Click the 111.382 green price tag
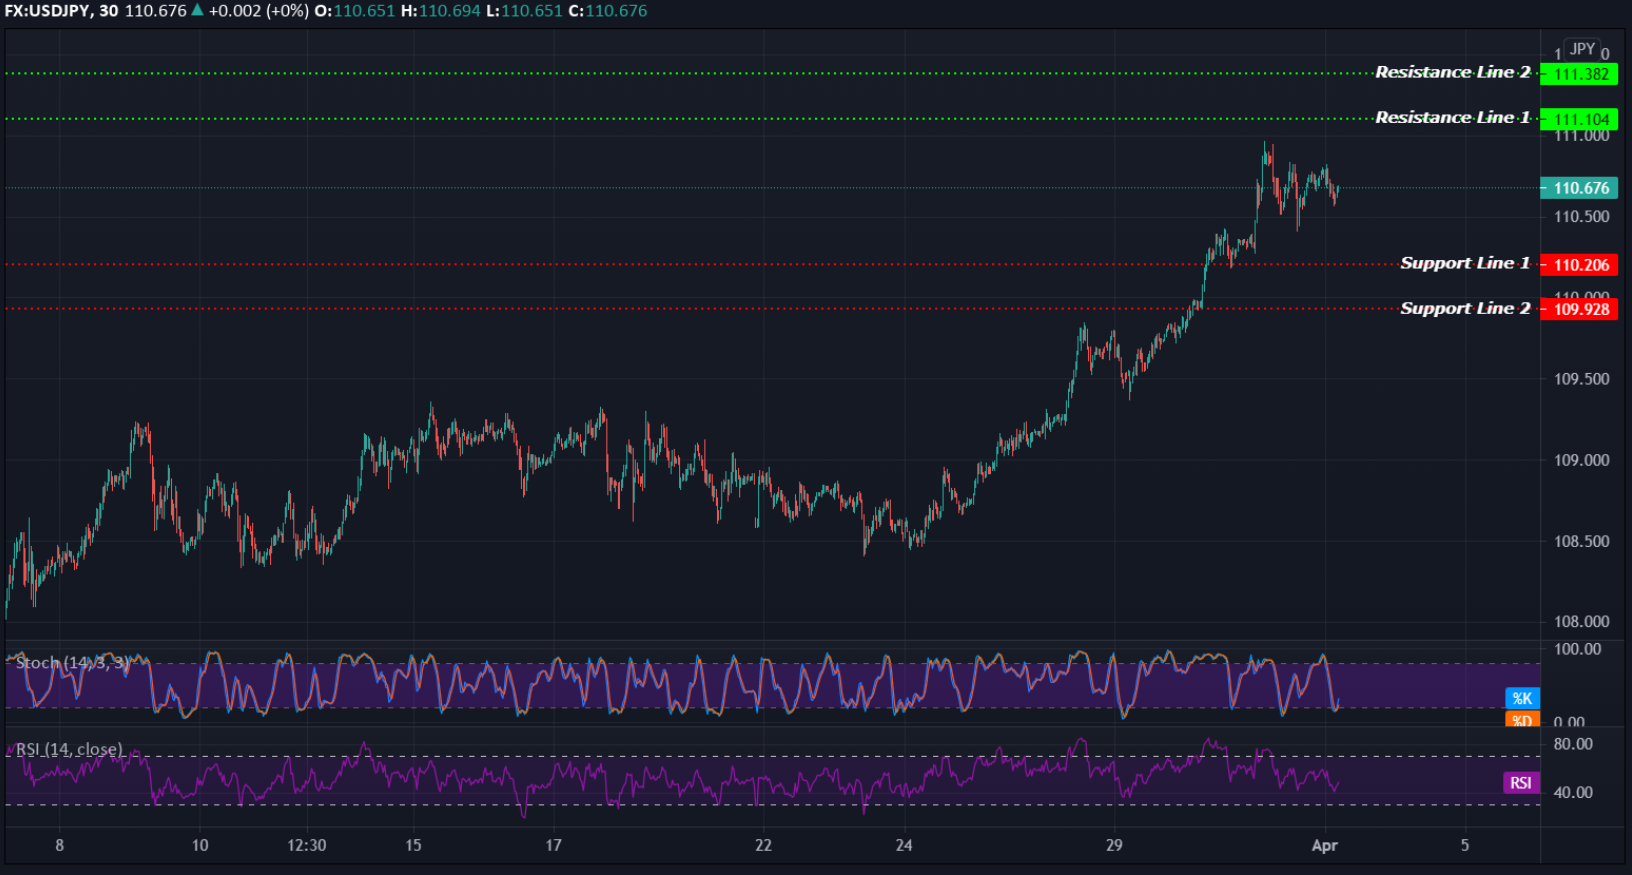This screenshot has width=1632, height=875. [x=1579, y=74]
